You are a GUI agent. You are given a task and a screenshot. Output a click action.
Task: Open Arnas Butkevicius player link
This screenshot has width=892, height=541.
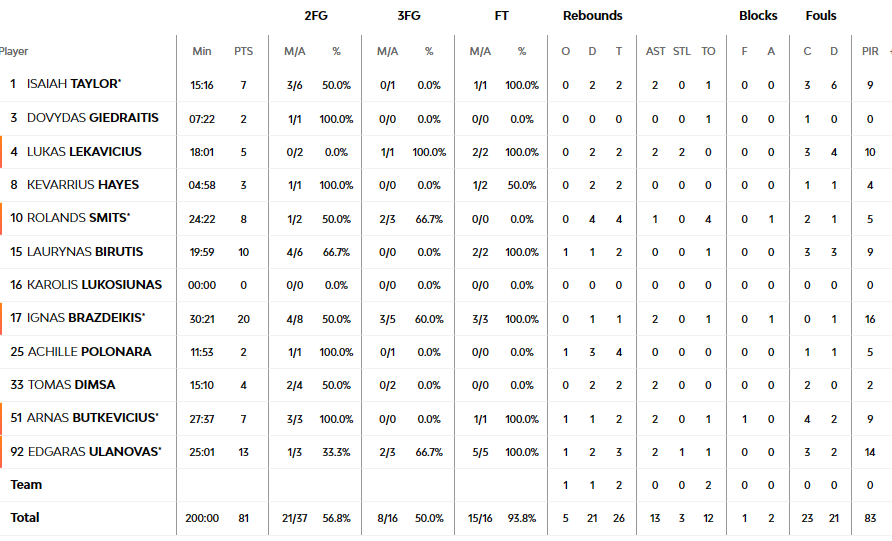tap(93, 418)
